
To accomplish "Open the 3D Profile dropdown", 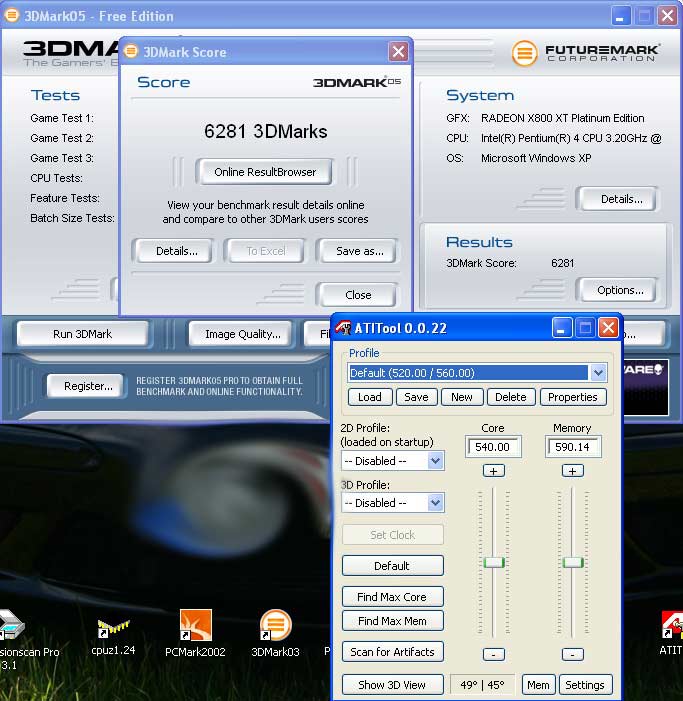I will (x=435, y=503).
